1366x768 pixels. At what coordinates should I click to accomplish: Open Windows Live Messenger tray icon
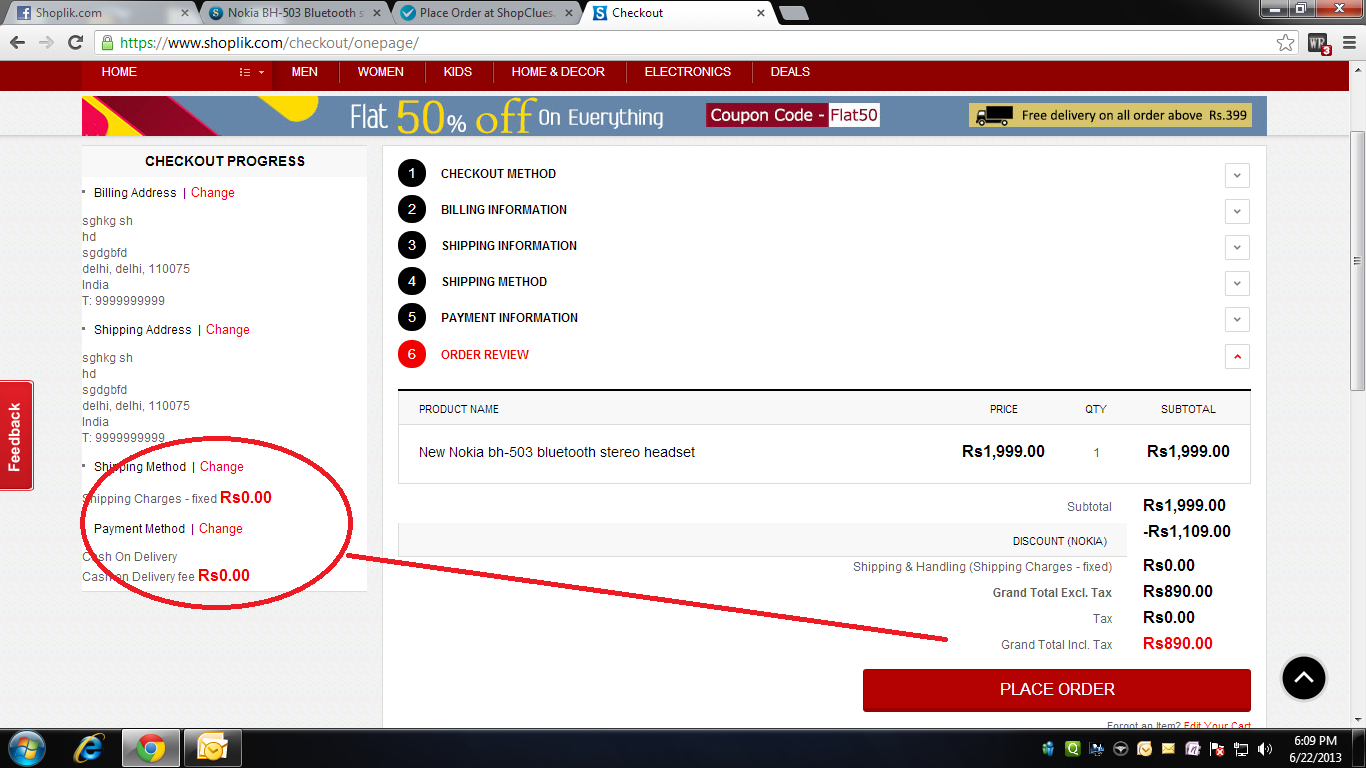tap(1049, 749)
